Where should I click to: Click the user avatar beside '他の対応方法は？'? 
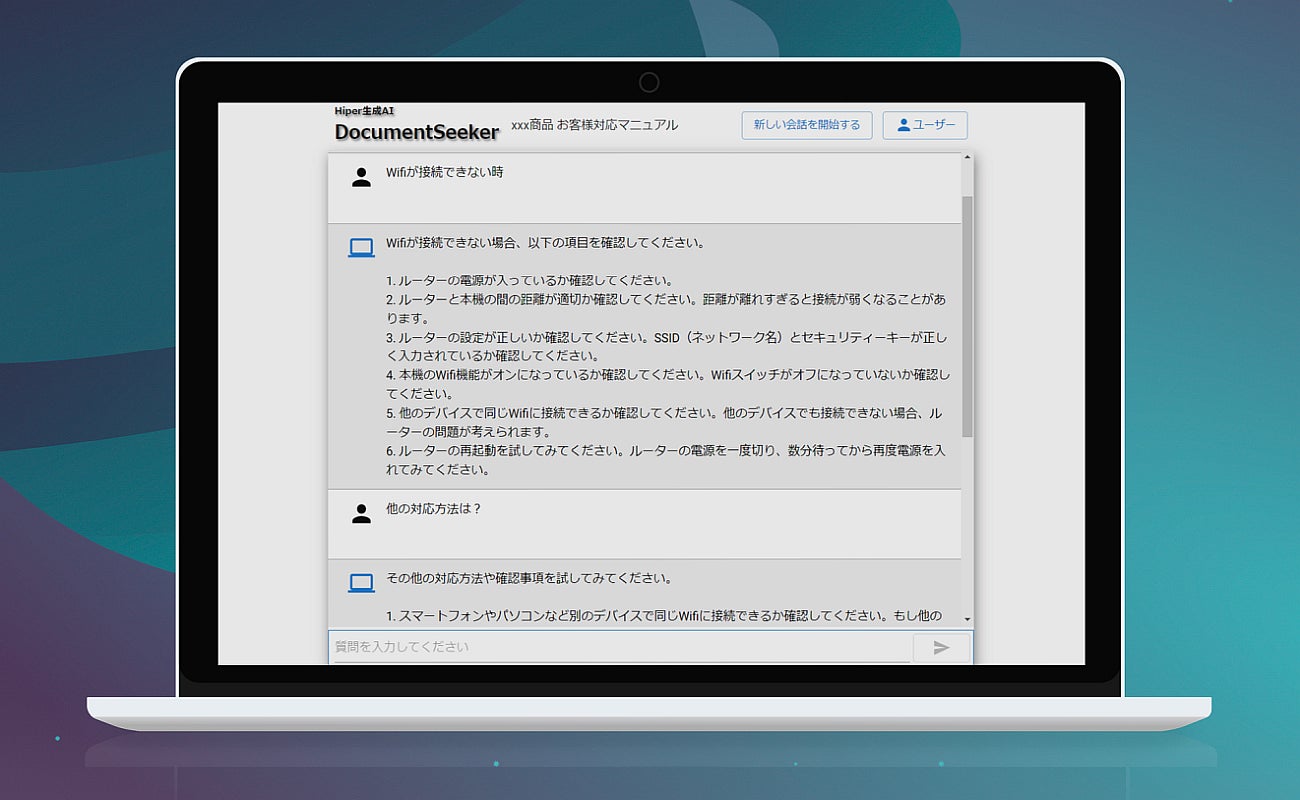[361, 514]
